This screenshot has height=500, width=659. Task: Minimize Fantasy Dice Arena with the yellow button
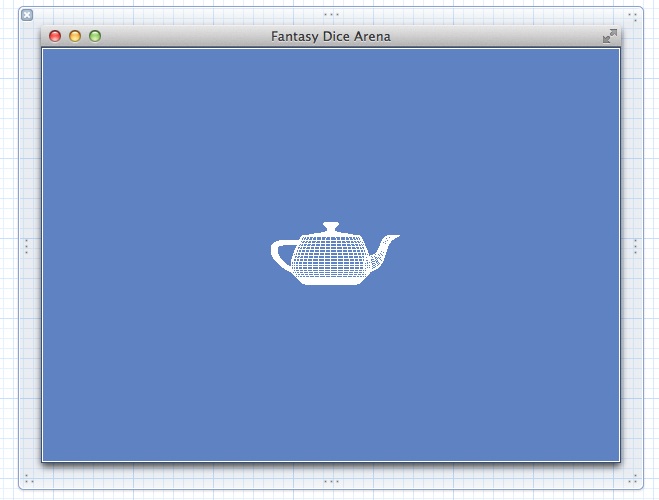75,36
